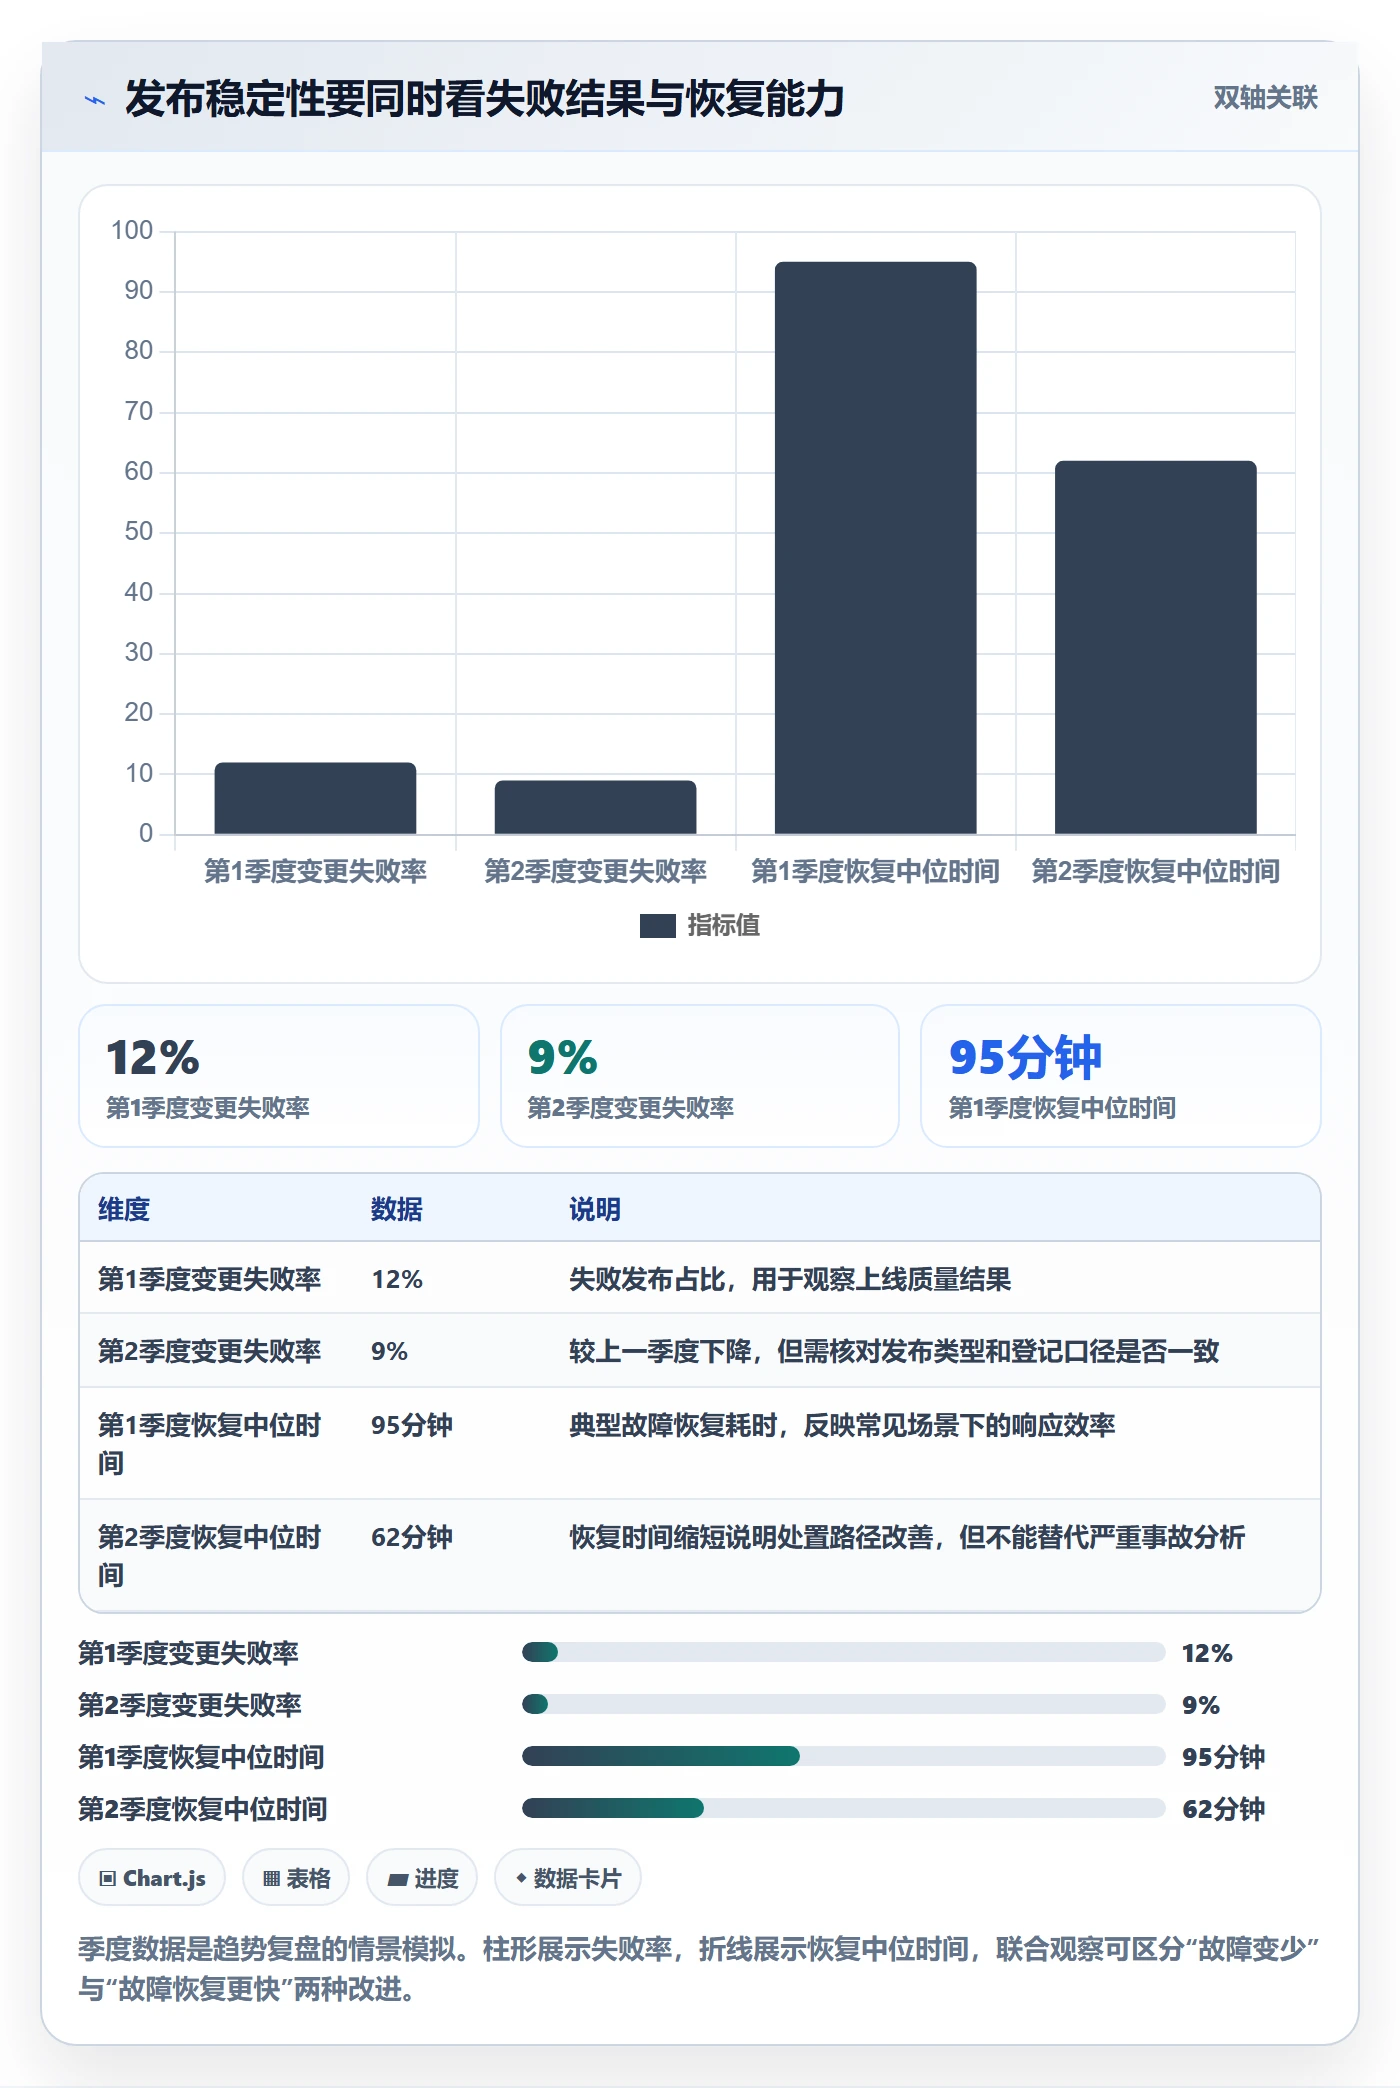Image resolution: width=1400 pixels, height=2088 pixels.
Task: Click the title 发布稳定性要同时看失败结果与恢复能力
Action: coord(485,99)
